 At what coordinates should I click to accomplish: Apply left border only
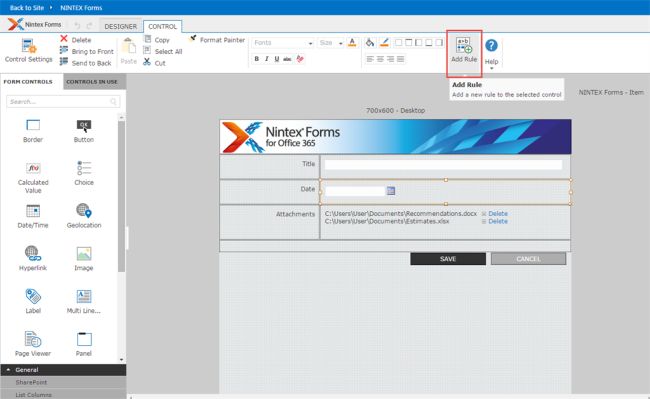tap(419, 42)
